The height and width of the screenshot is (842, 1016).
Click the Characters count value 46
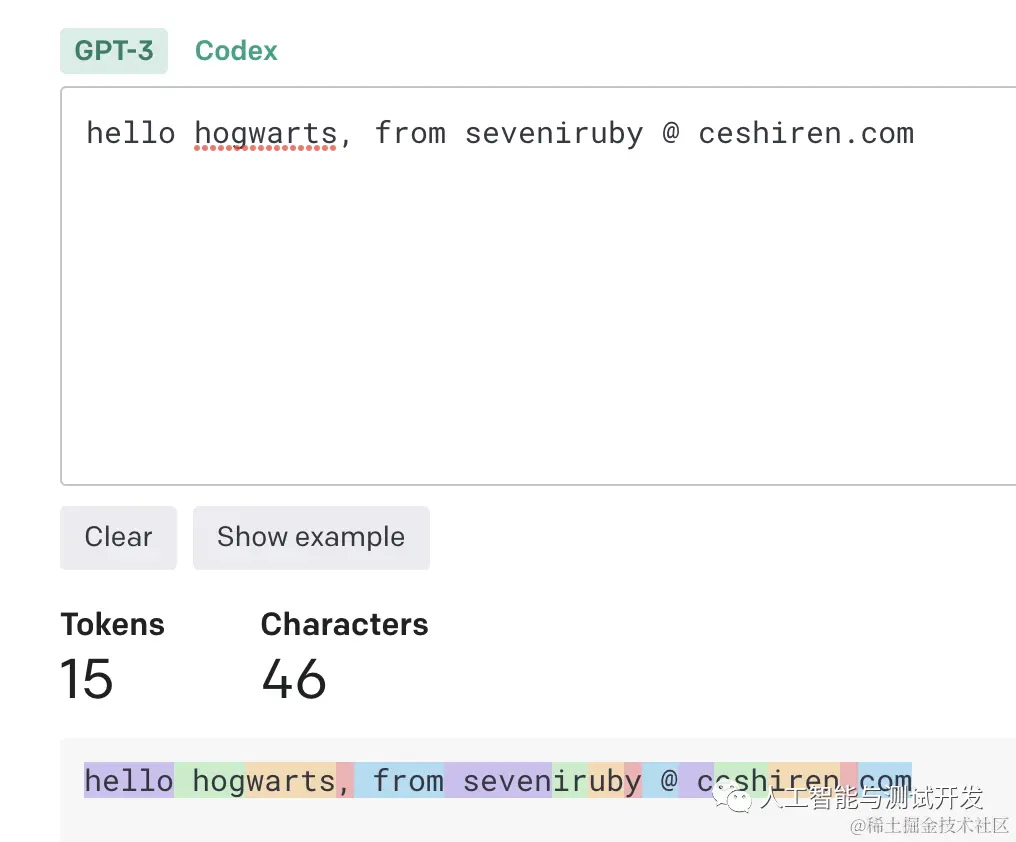294,679
